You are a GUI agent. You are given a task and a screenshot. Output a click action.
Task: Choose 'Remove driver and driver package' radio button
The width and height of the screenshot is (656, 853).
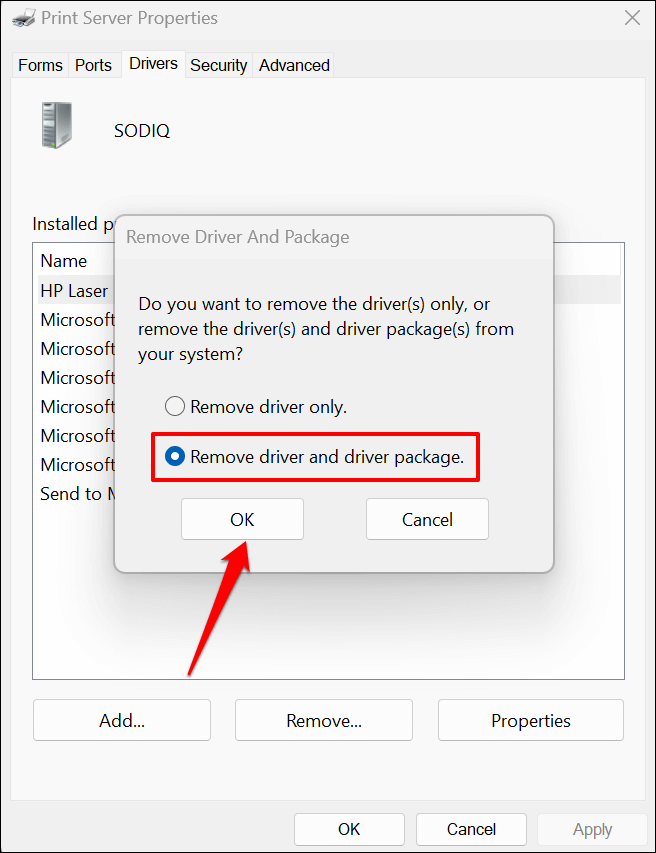pos(175,457)
